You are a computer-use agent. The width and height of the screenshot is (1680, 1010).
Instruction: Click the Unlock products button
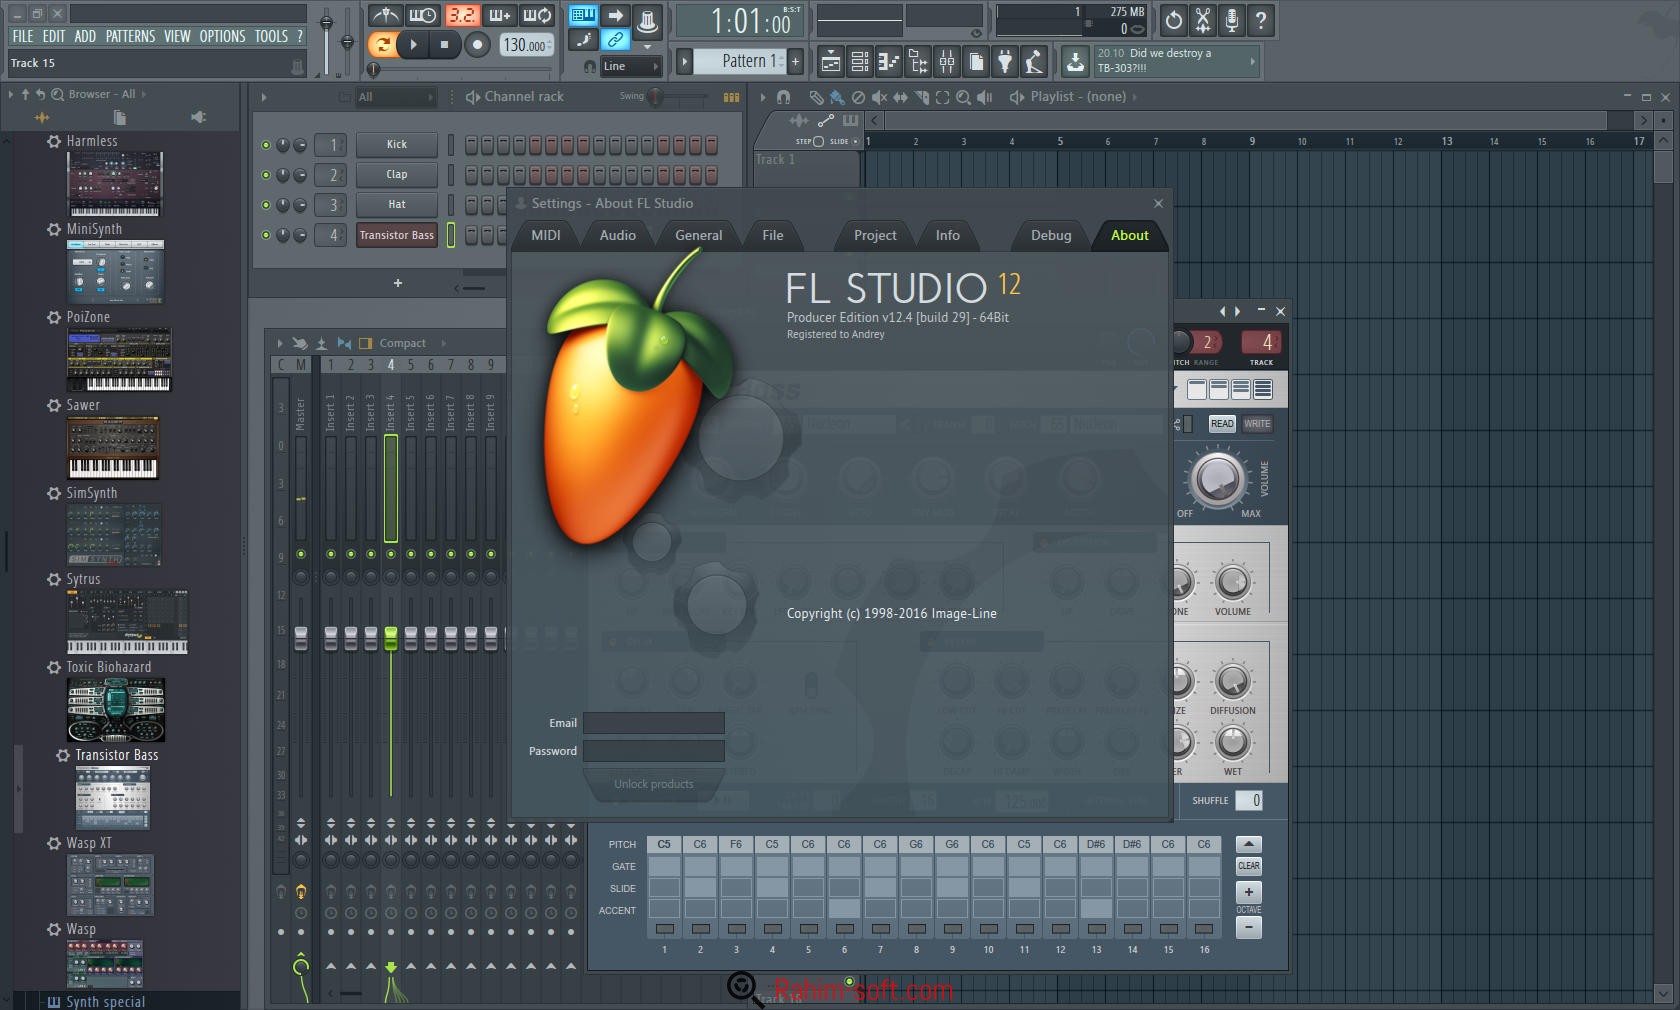tap(652, 784)
